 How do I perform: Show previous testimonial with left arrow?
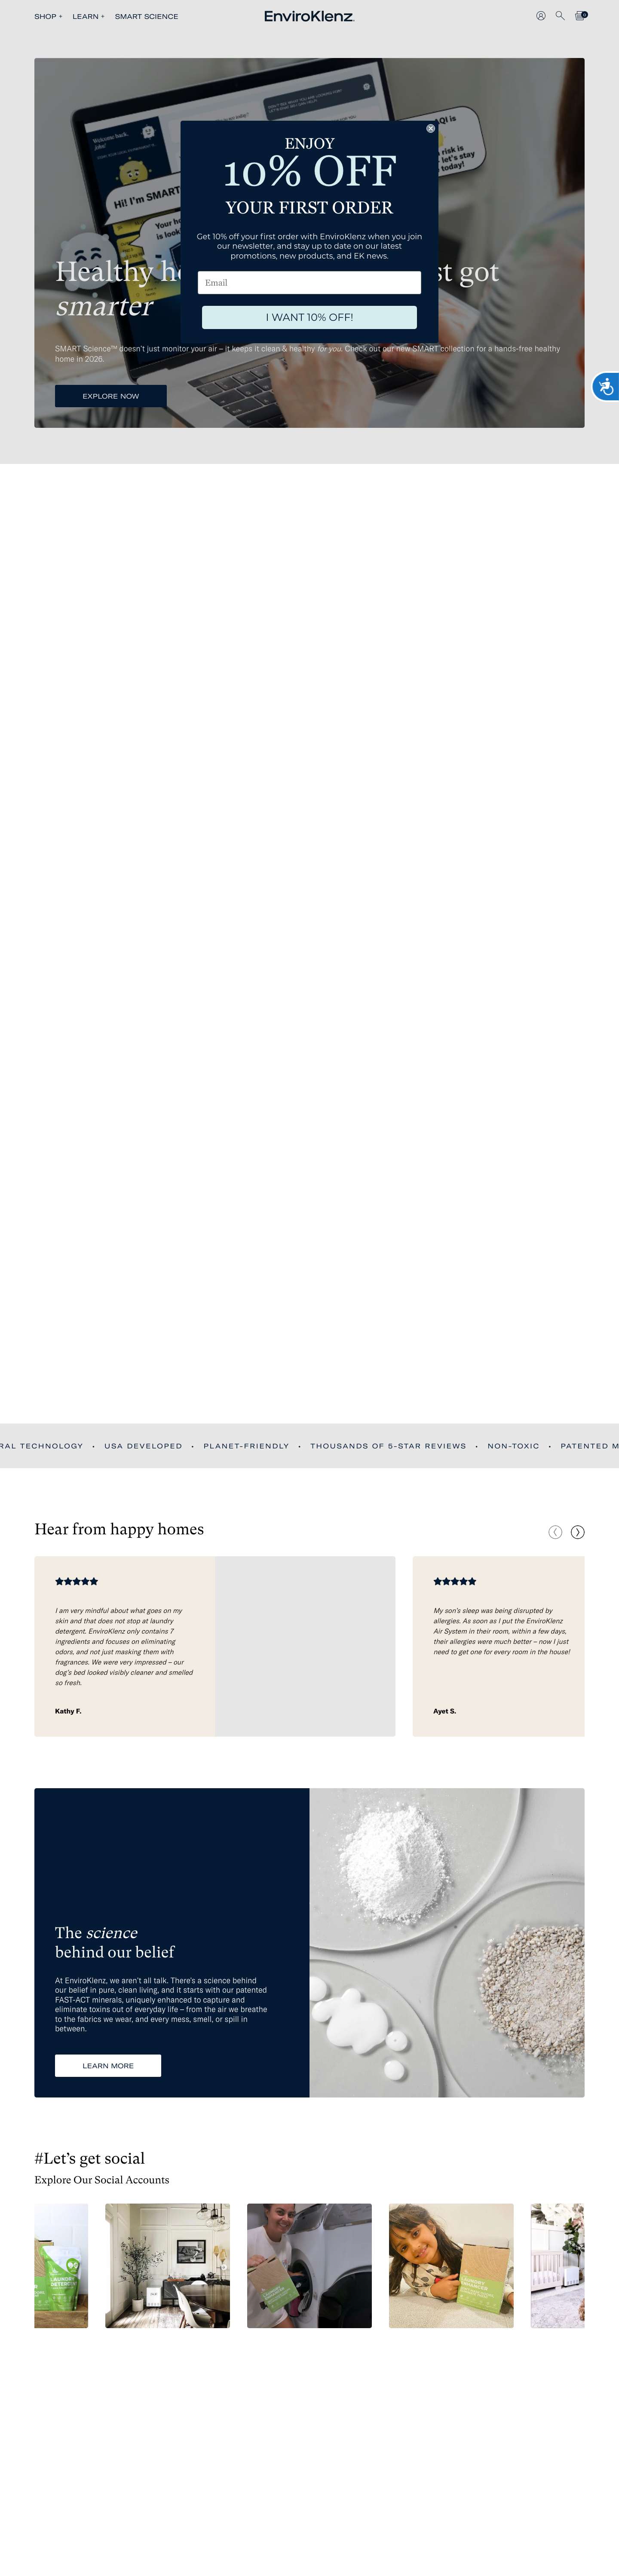[555, 1532]
